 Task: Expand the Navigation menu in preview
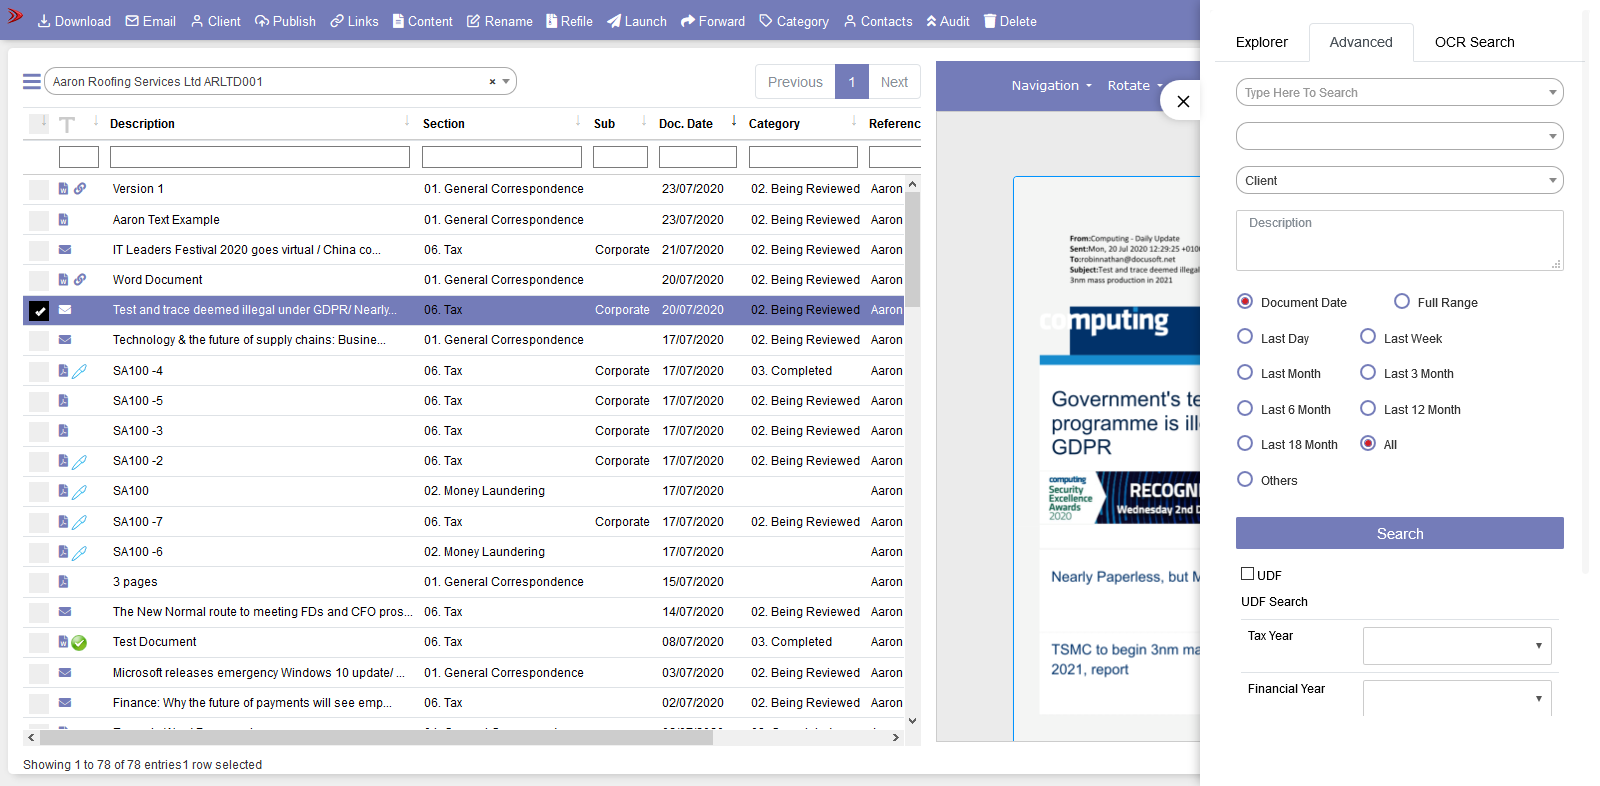coord(1051,86)
